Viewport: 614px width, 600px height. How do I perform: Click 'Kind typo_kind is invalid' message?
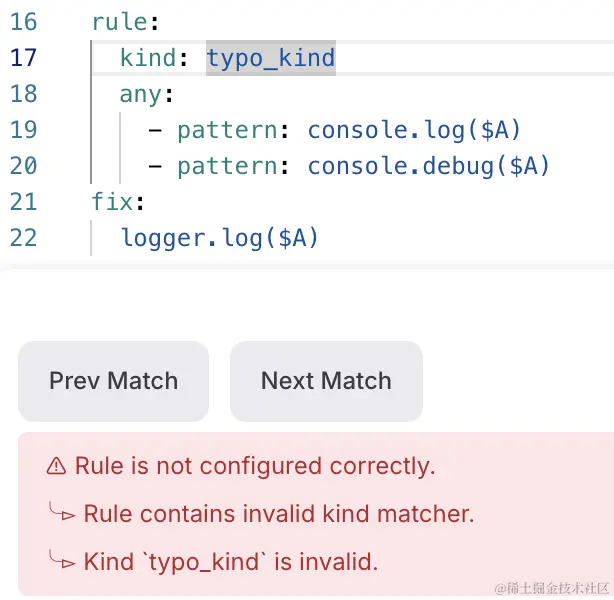click(x=231, y=562)
